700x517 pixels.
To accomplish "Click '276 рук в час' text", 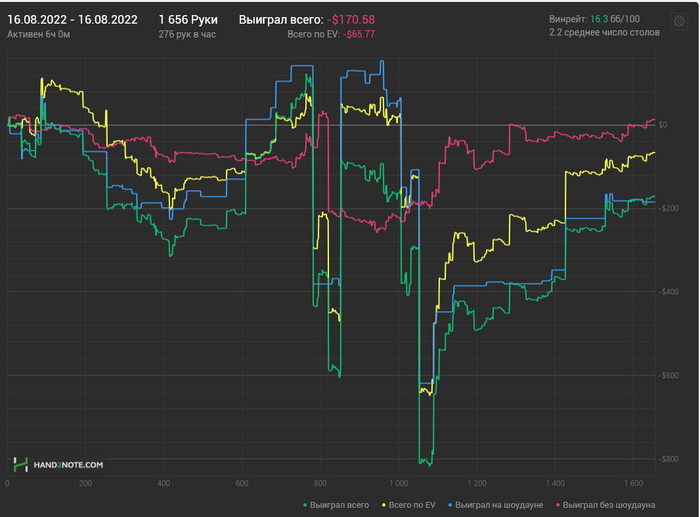I will click(x=187, y=34).
